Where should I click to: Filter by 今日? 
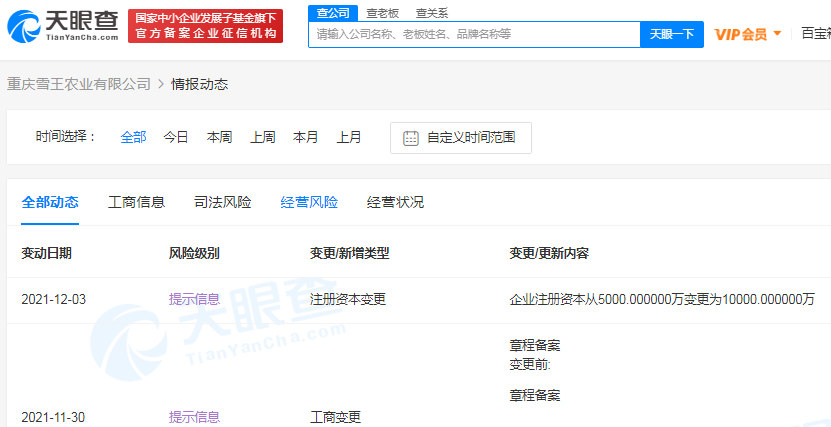coord(176,138)
